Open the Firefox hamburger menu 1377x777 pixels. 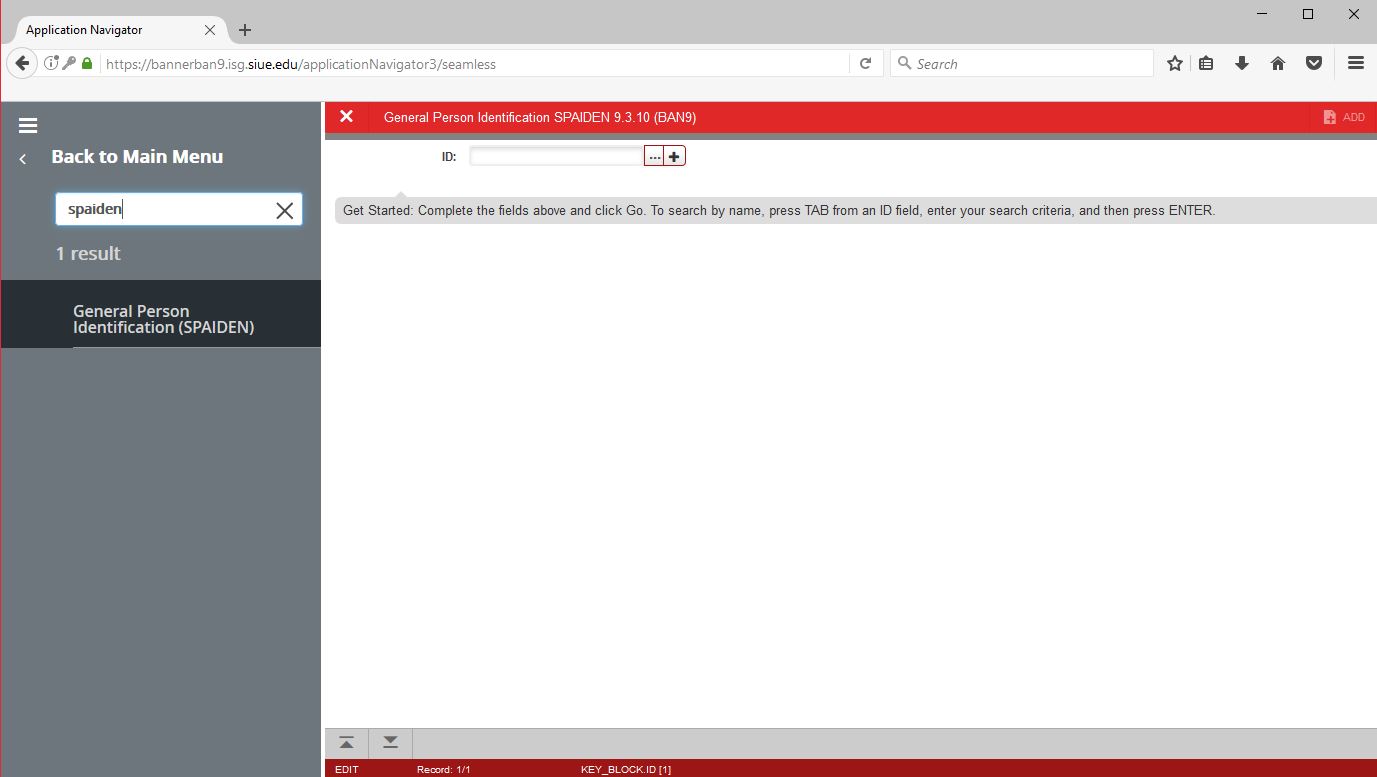[1355, 64]
